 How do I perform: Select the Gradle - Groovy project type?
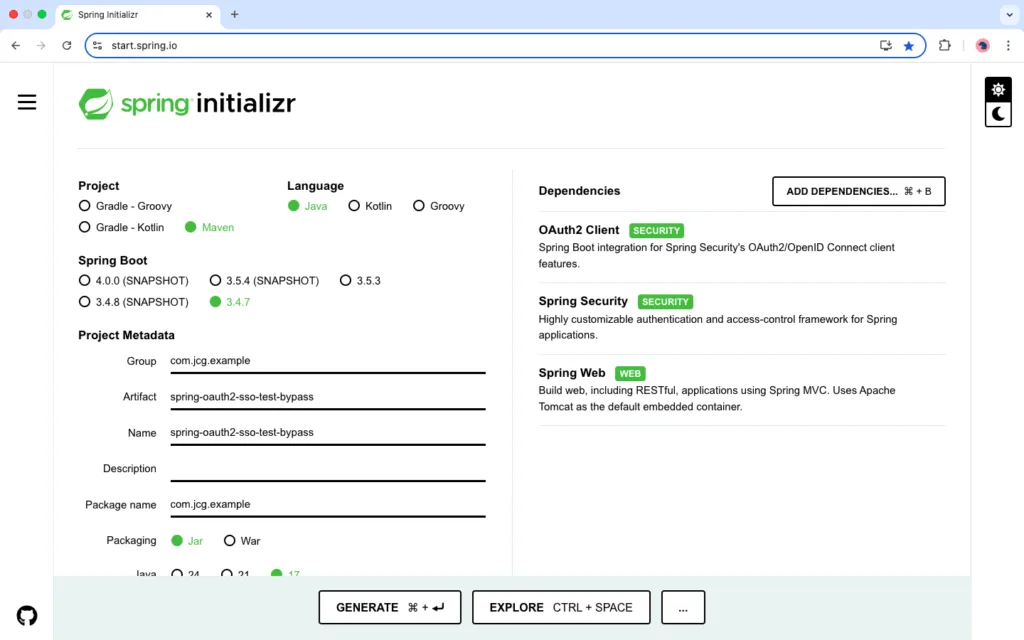pos(125,206)
